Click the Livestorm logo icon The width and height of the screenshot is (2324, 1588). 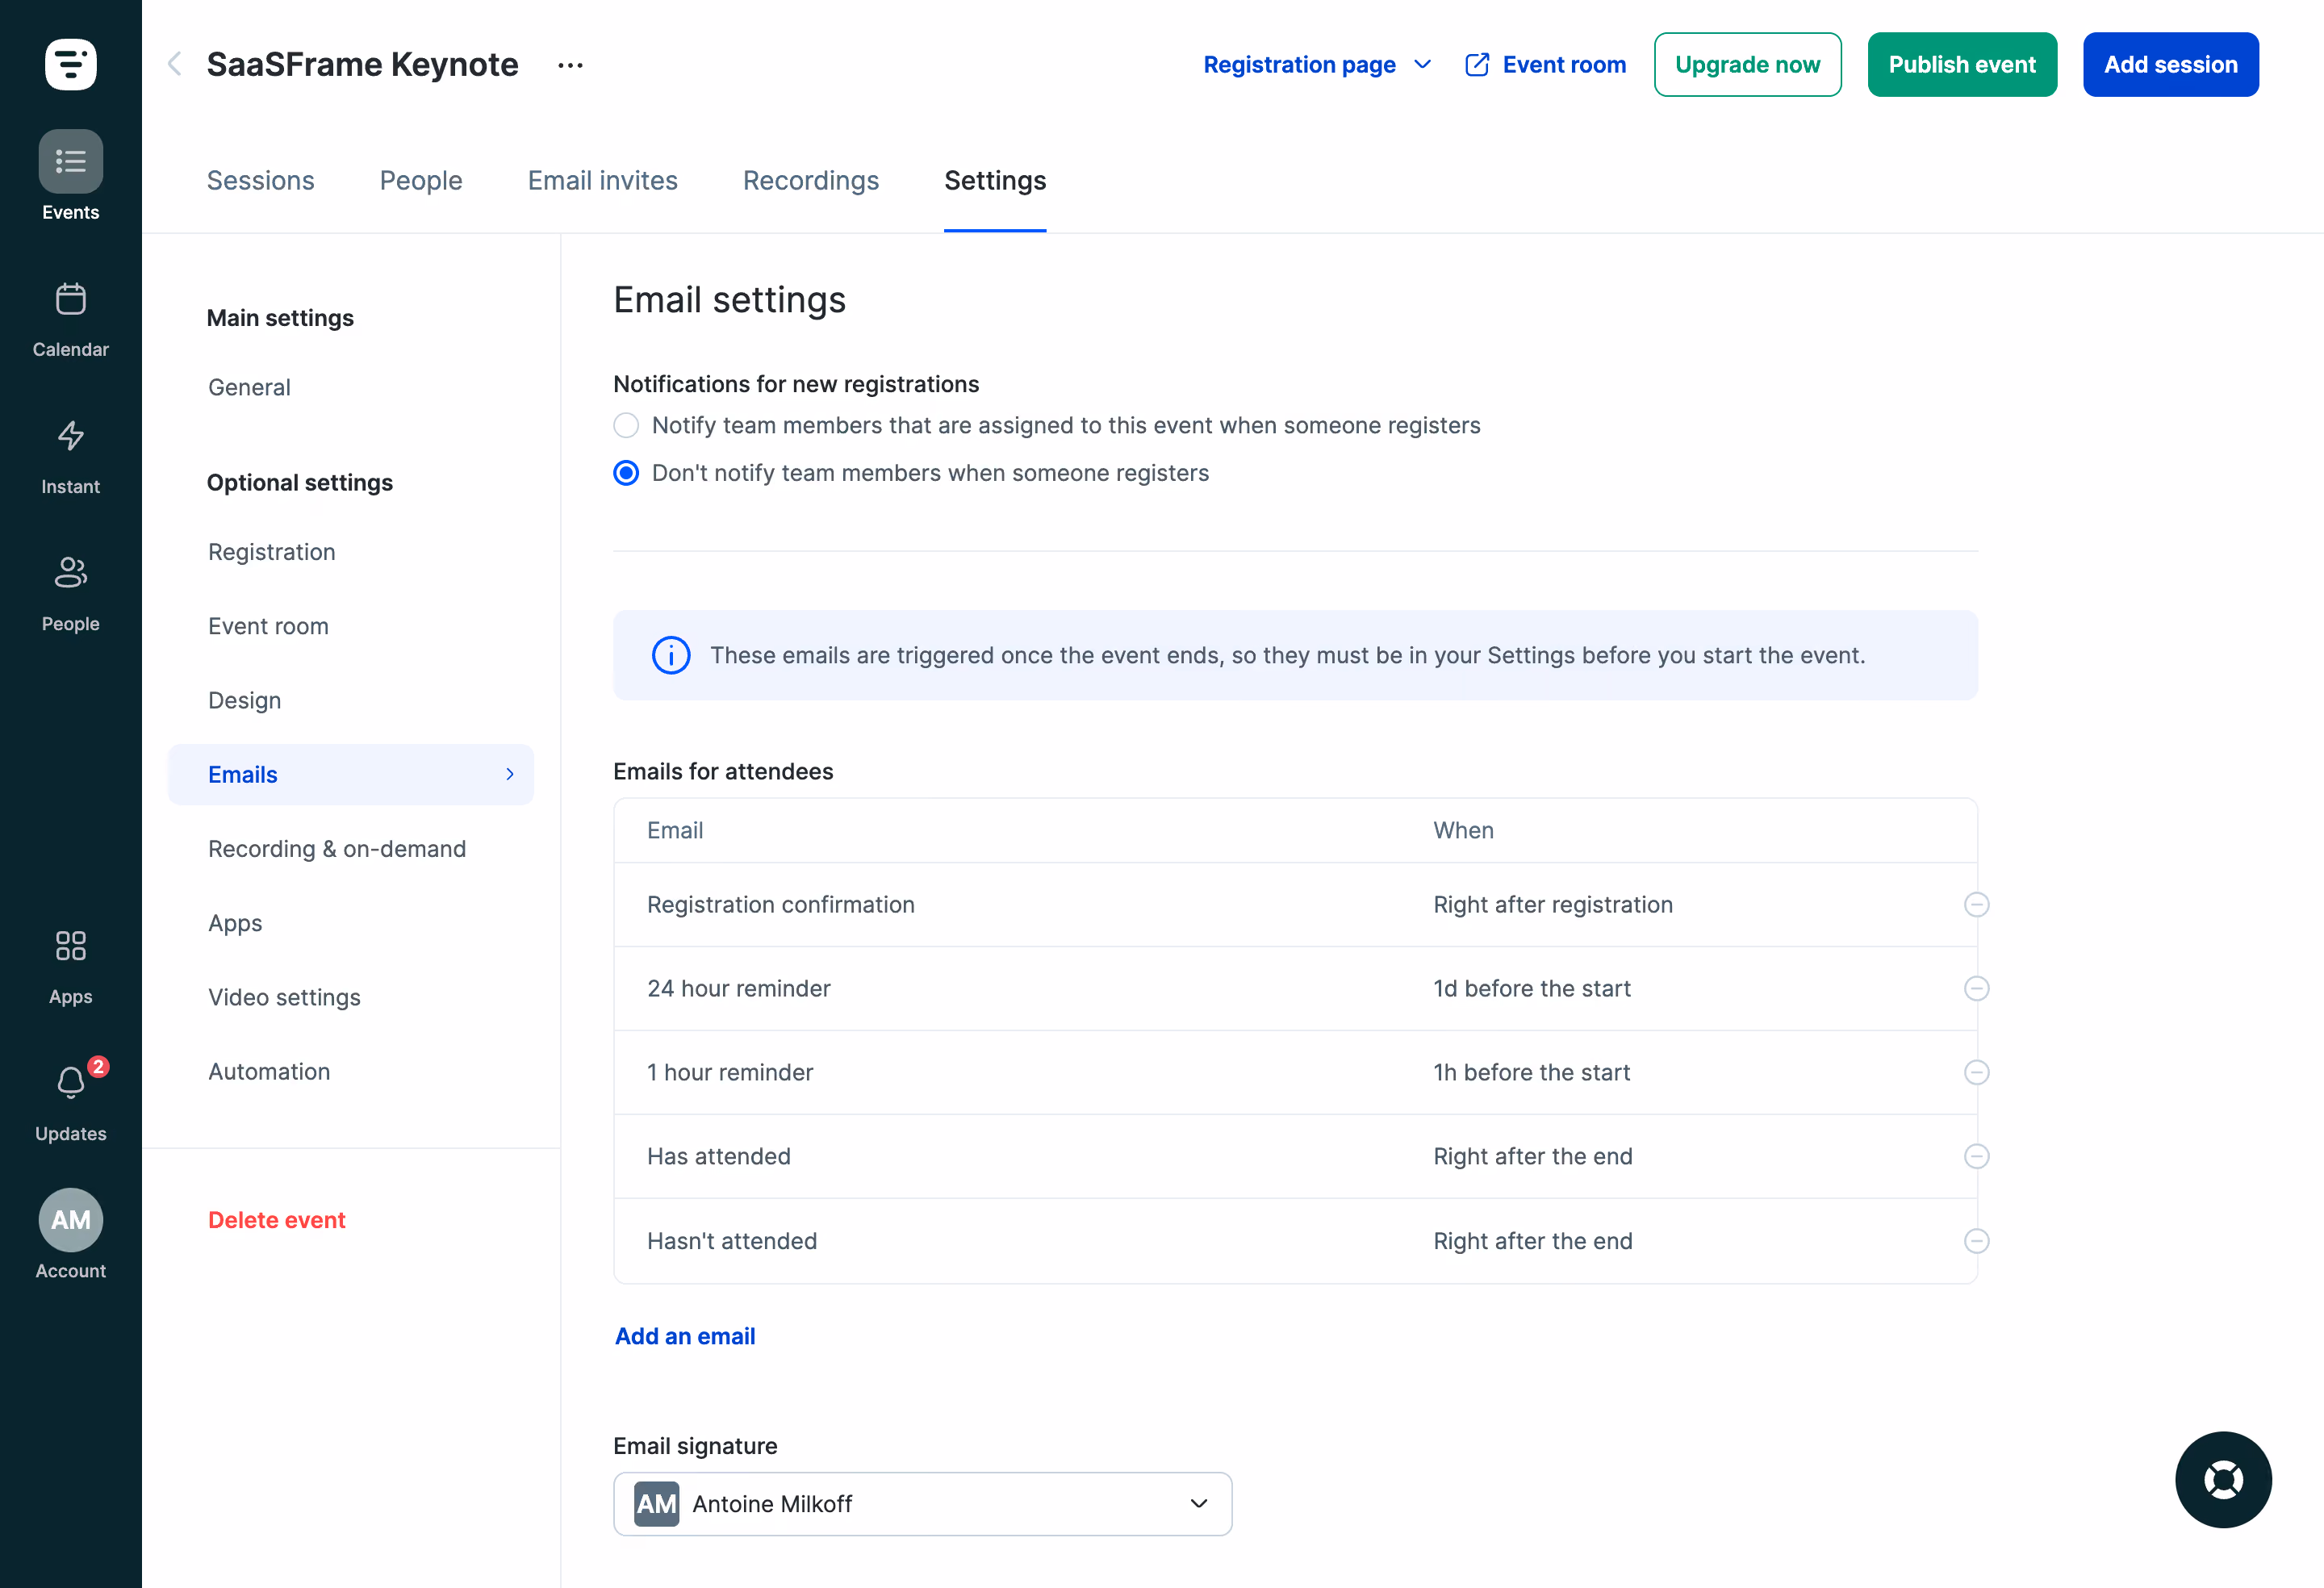click(70, 64)
